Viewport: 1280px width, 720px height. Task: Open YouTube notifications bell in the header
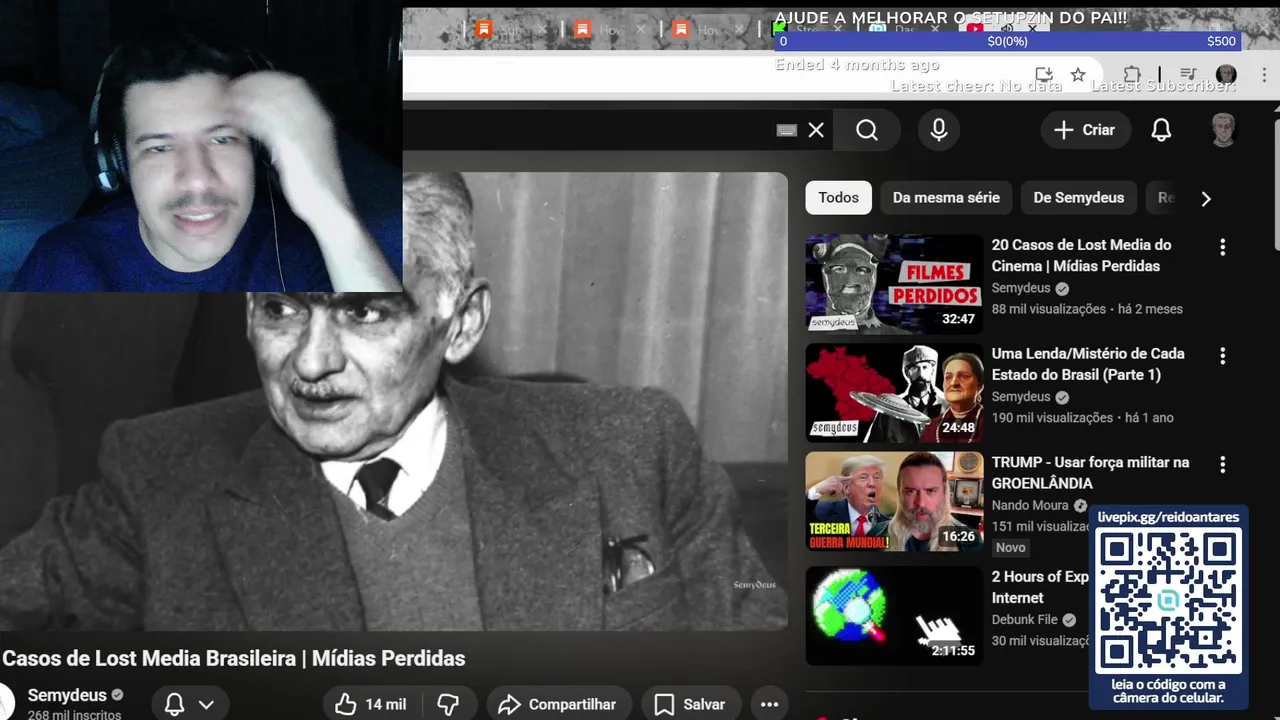point(1161,130)
